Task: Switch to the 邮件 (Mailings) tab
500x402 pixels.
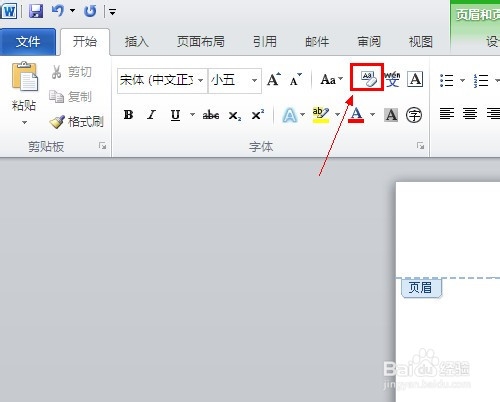Action: pos(317,42)
